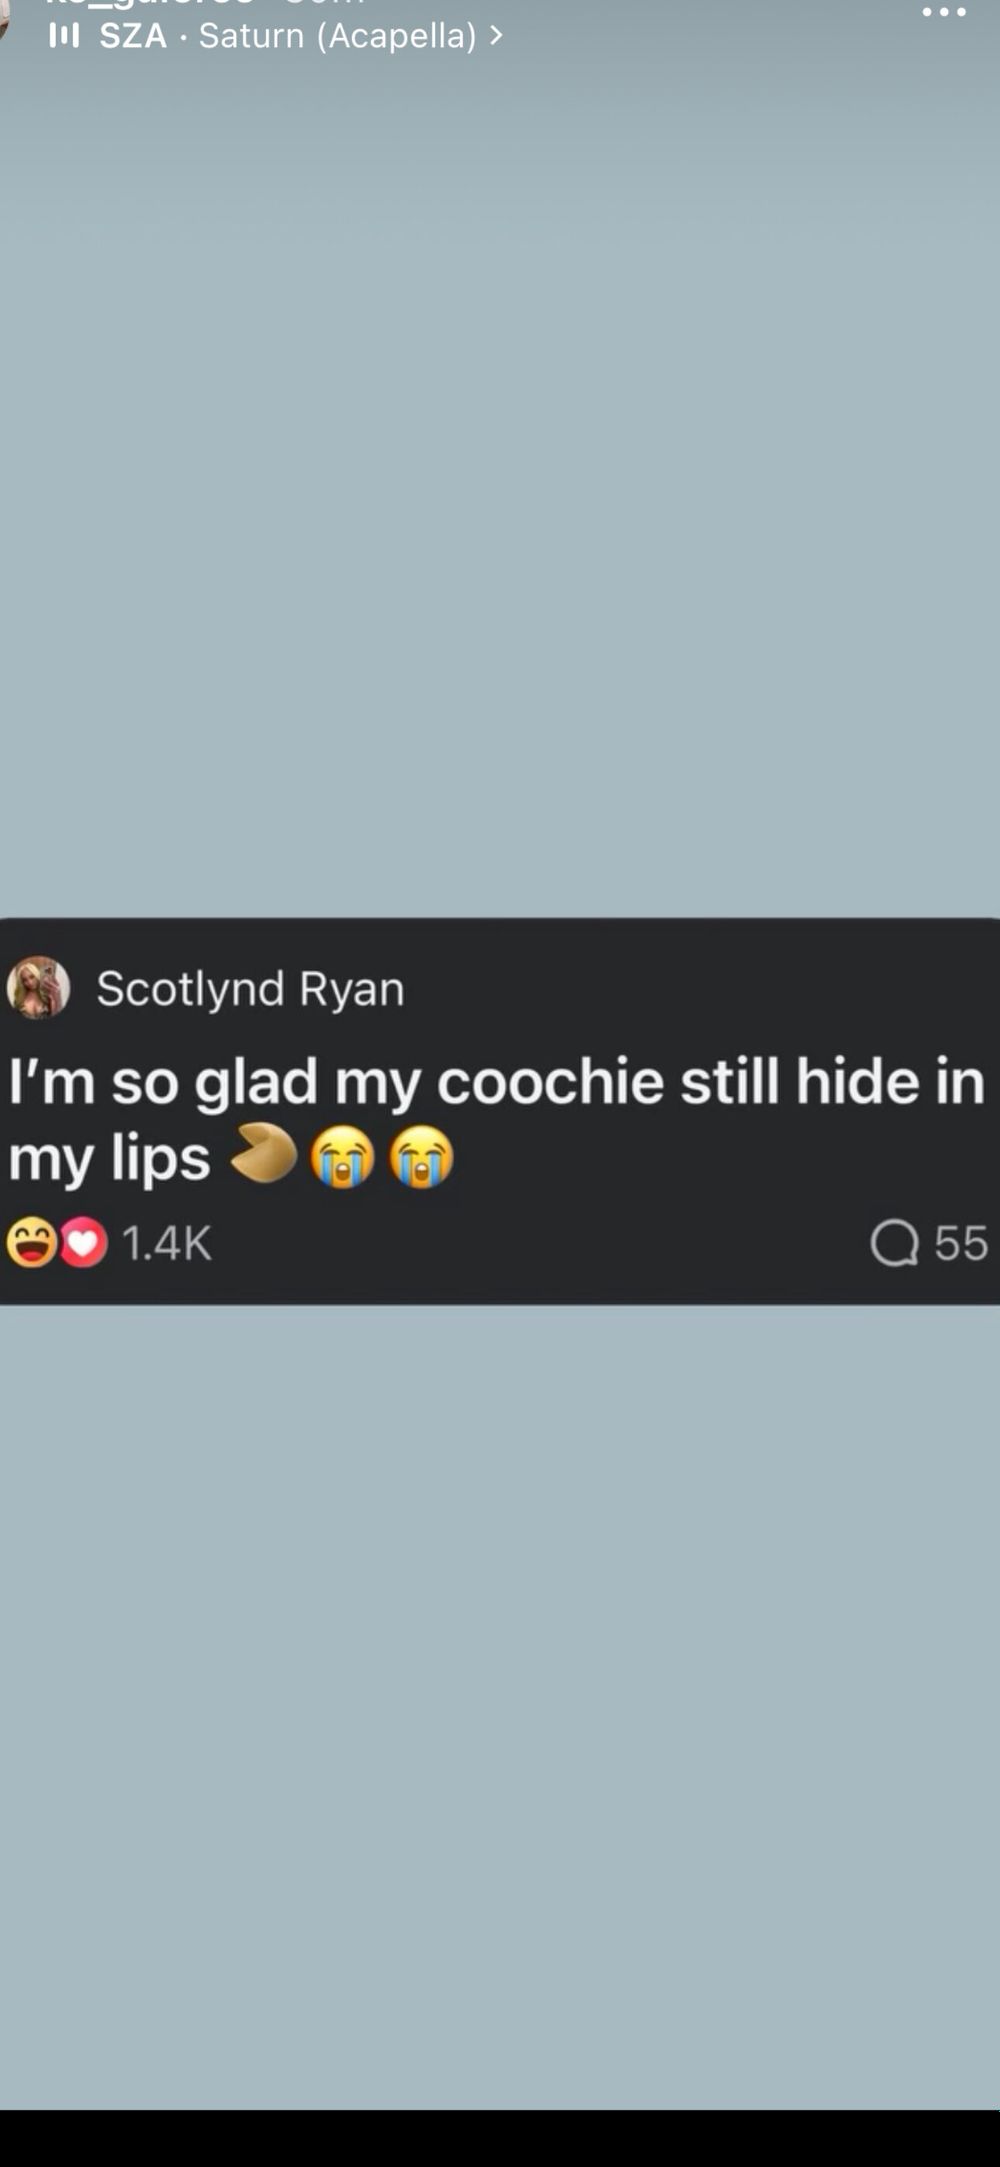
Task: Open the Saturn (Acapella) song title
Action: pos(338,36)
